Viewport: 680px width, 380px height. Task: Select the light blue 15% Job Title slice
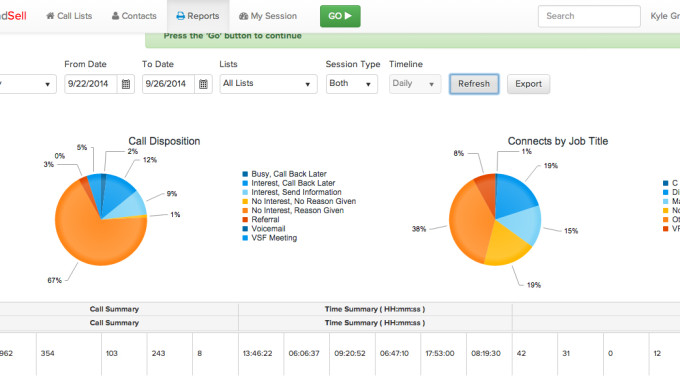523,223
